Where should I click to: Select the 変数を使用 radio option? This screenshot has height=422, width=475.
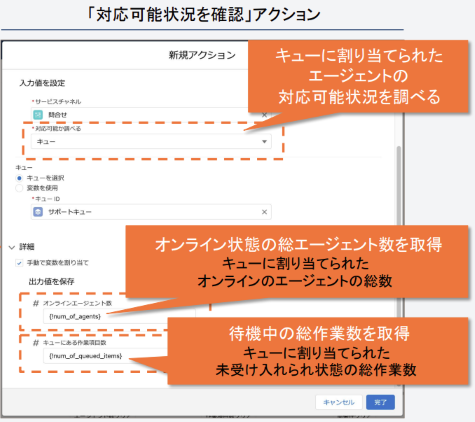pos(19,188)
